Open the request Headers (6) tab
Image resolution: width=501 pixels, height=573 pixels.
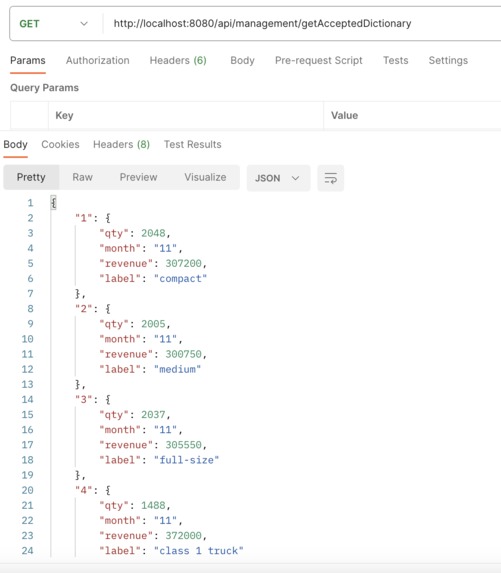(x=178, y=60)
